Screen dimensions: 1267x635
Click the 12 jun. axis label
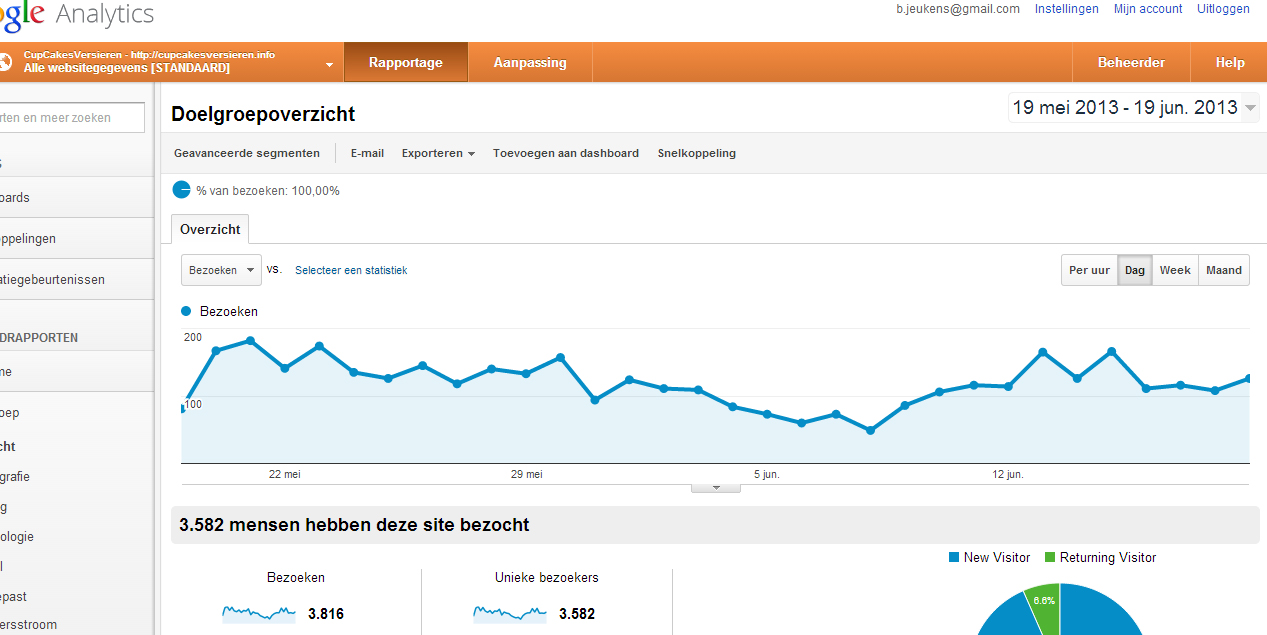[x=1008, y=474]
